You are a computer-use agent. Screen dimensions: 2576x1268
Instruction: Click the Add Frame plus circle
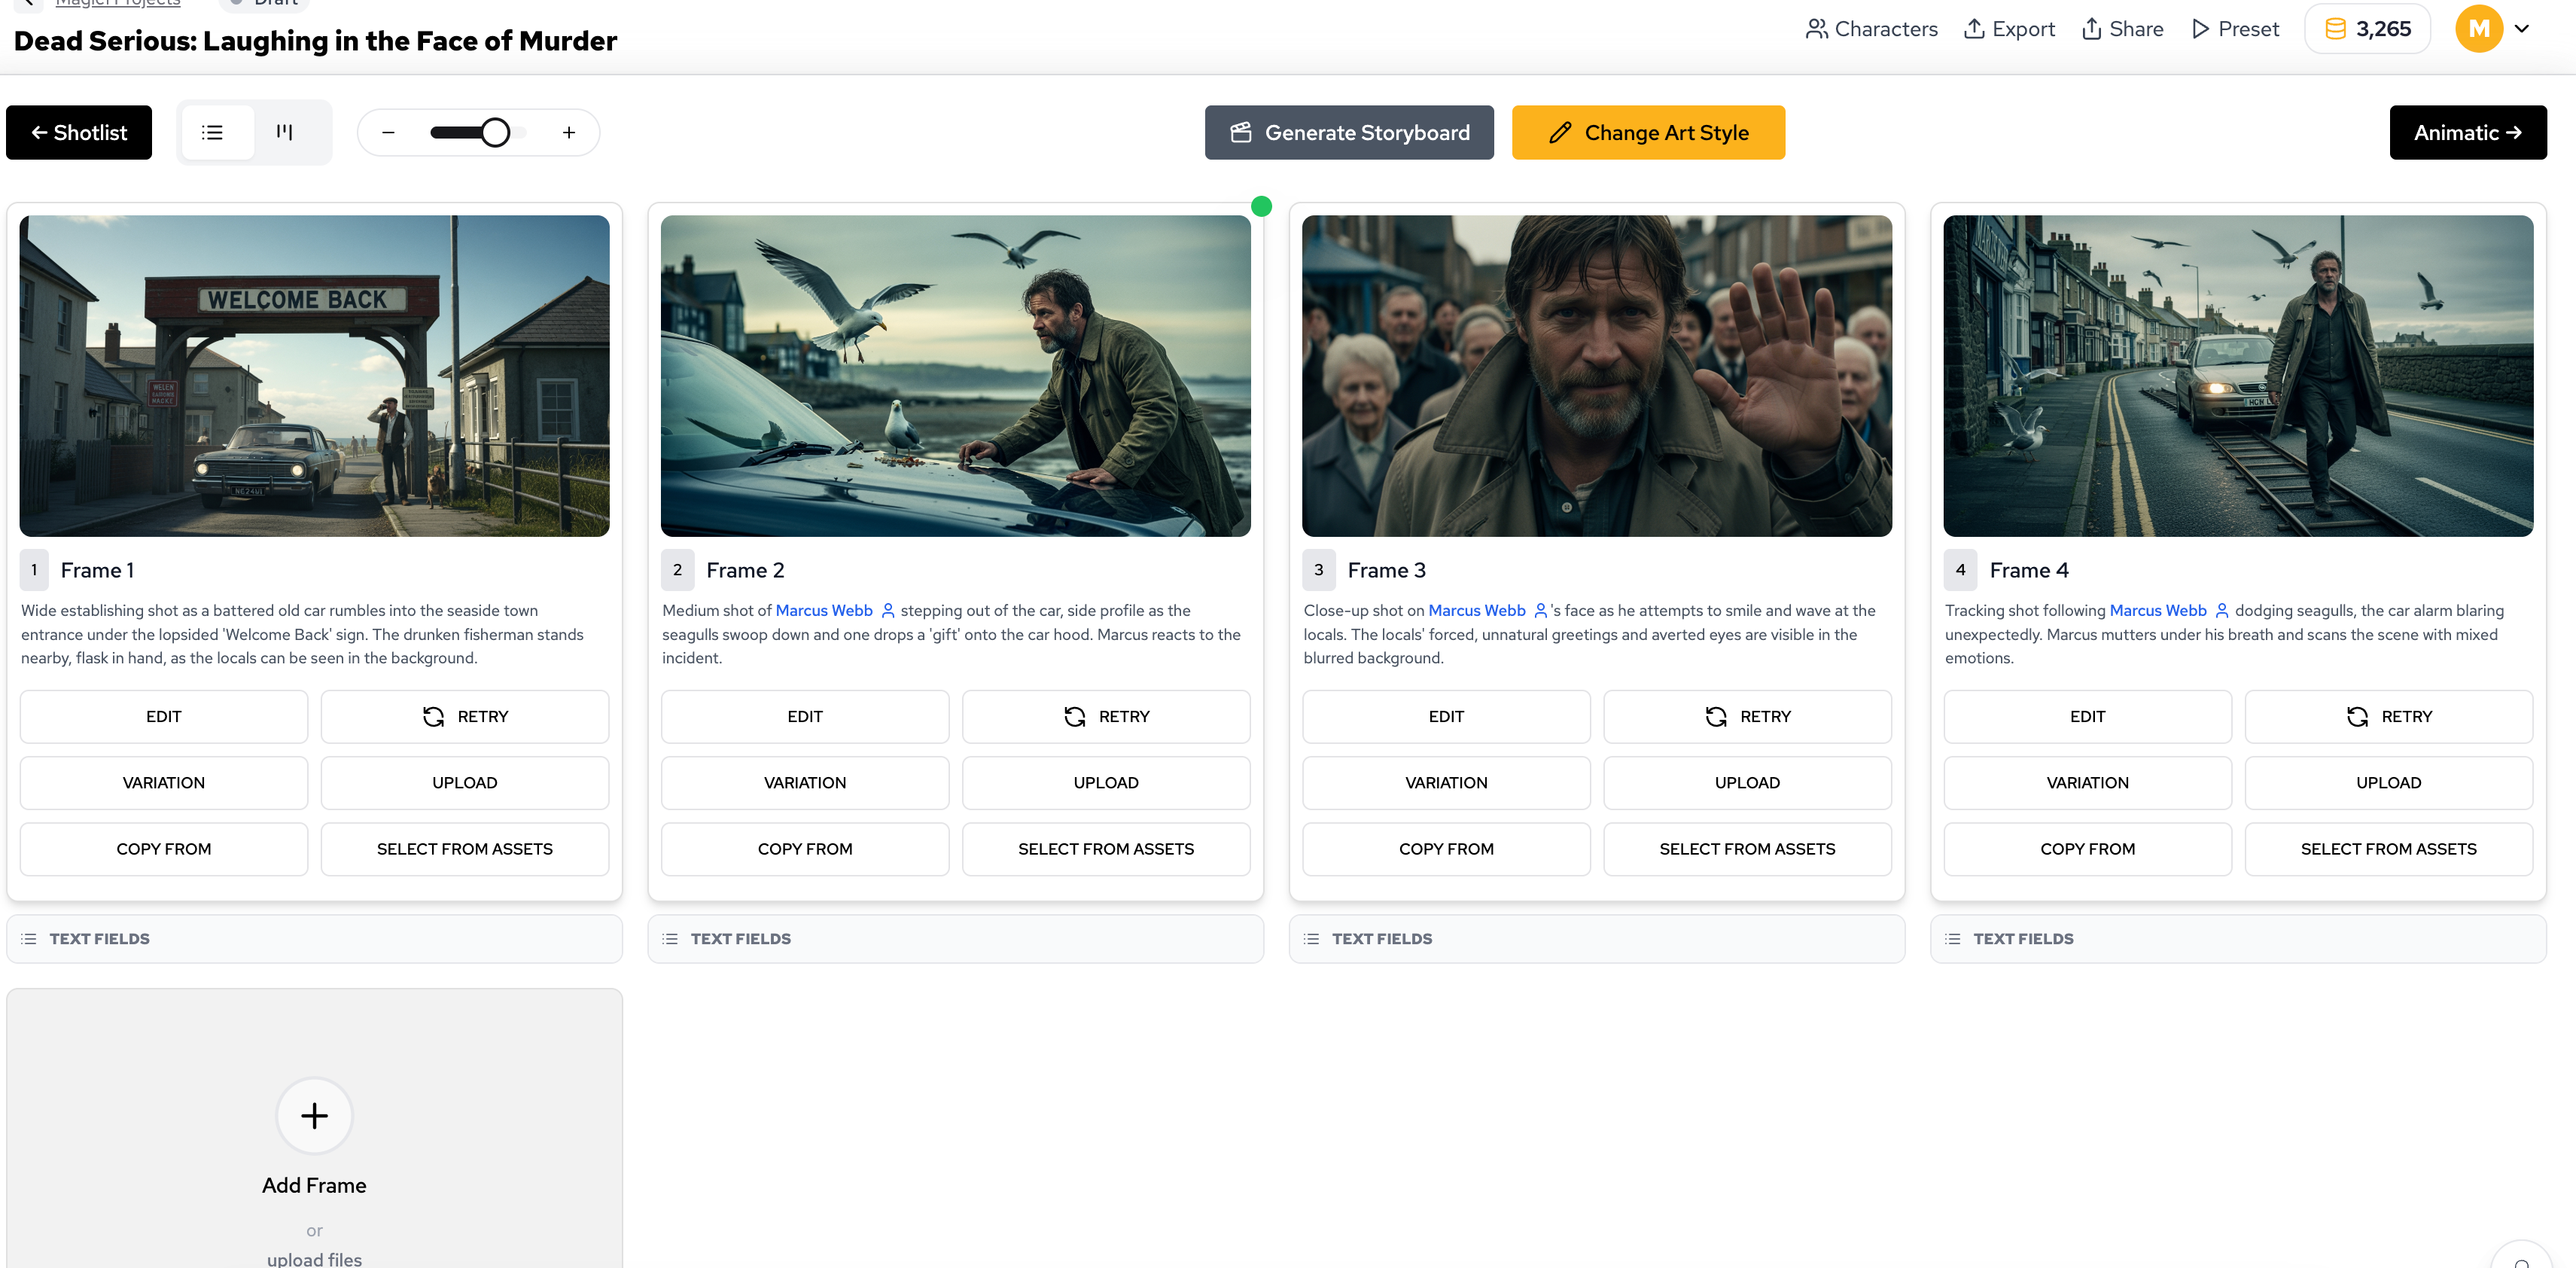(314, 1115)
